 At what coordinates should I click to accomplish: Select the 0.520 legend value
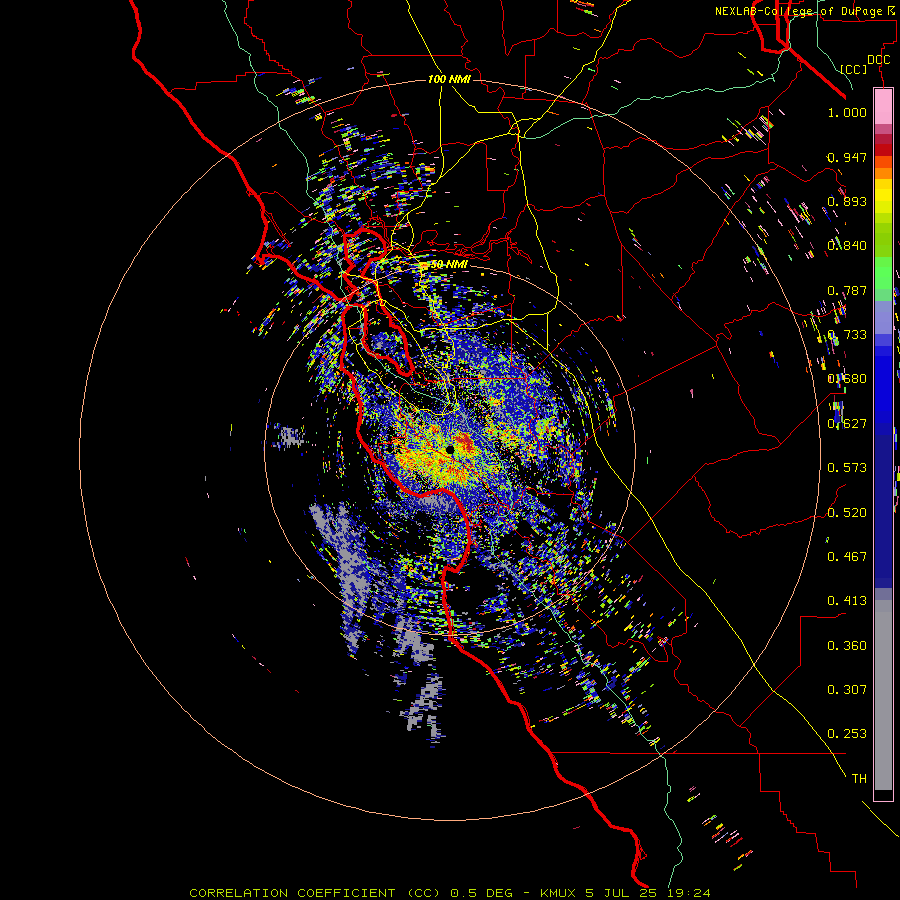coord(847,513)
